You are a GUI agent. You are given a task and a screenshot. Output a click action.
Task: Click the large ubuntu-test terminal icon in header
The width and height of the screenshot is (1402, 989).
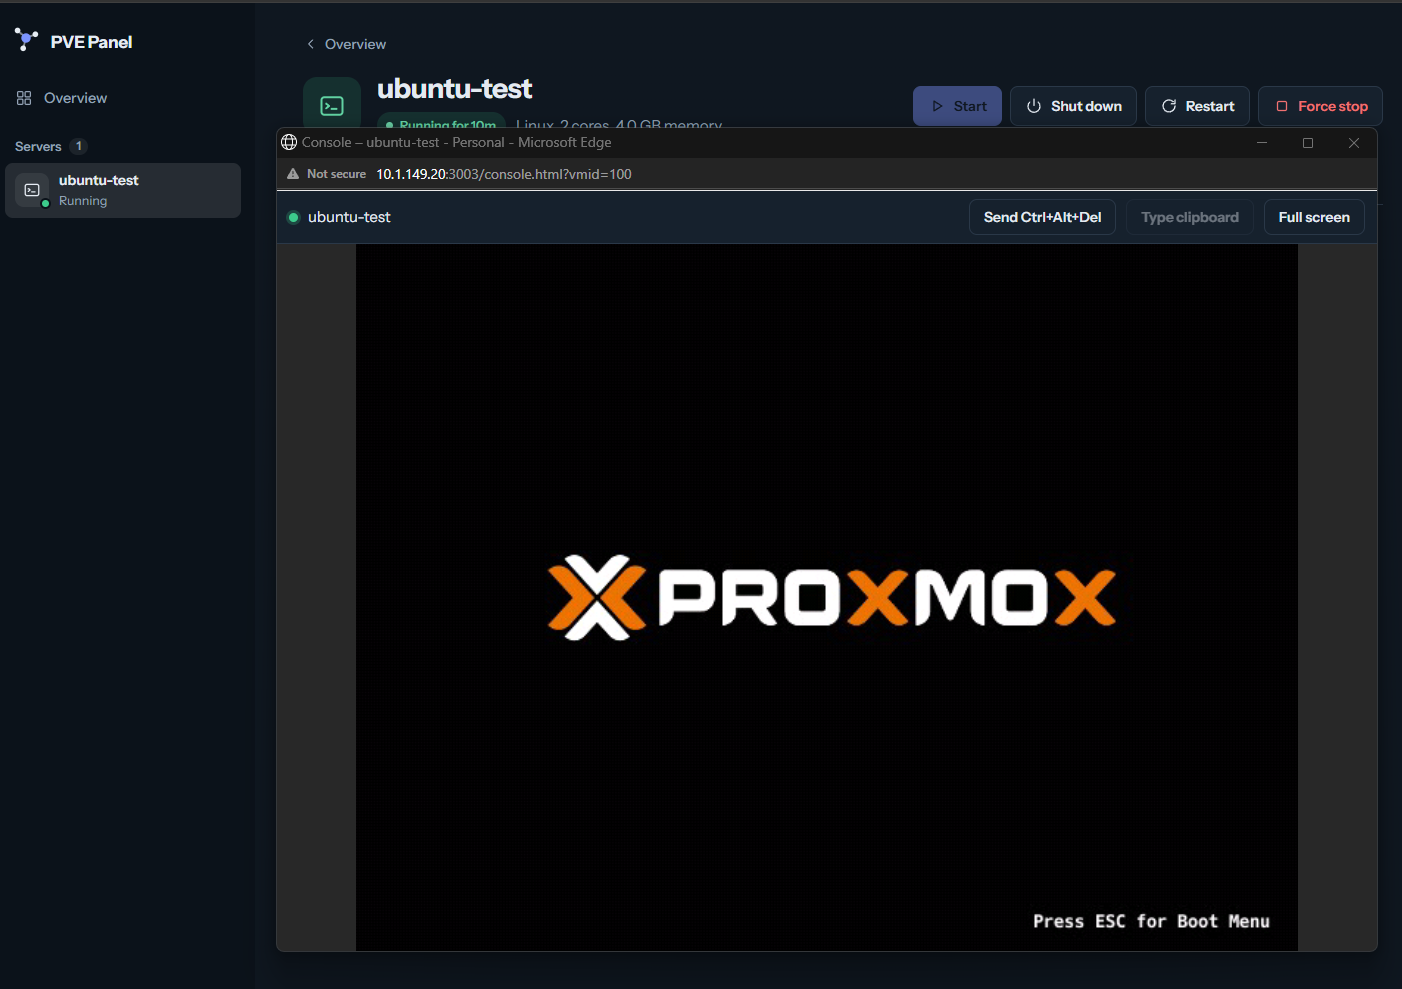[332, 105]
